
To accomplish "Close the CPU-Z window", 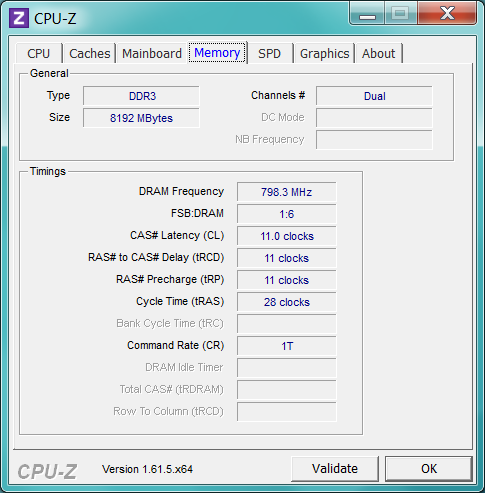I will [x=447, y=13].
